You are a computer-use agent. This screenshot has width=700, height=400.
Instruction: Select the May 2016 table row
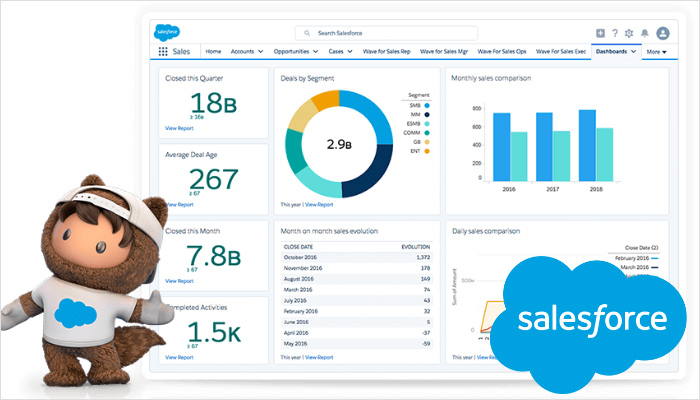[x=357, y=343]
